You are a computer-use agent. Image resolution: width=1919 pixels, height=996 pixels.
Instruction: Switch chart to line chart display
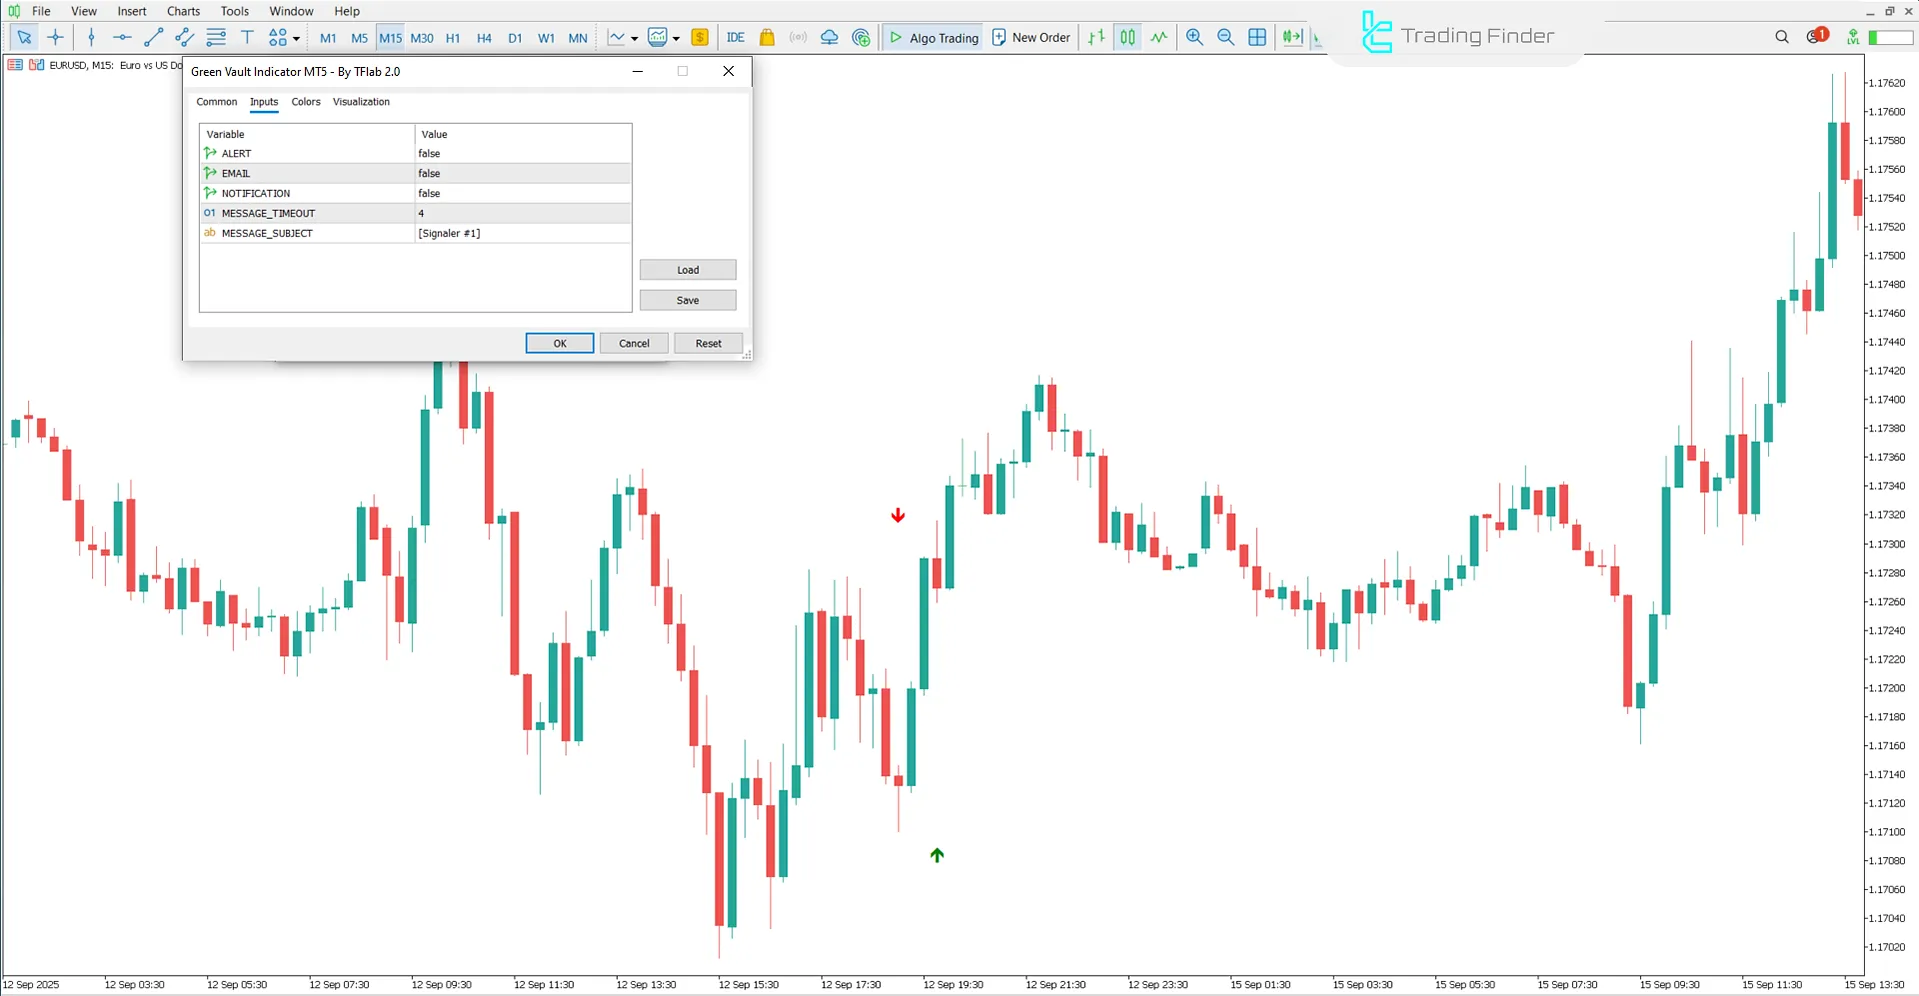pos(1158,37)
